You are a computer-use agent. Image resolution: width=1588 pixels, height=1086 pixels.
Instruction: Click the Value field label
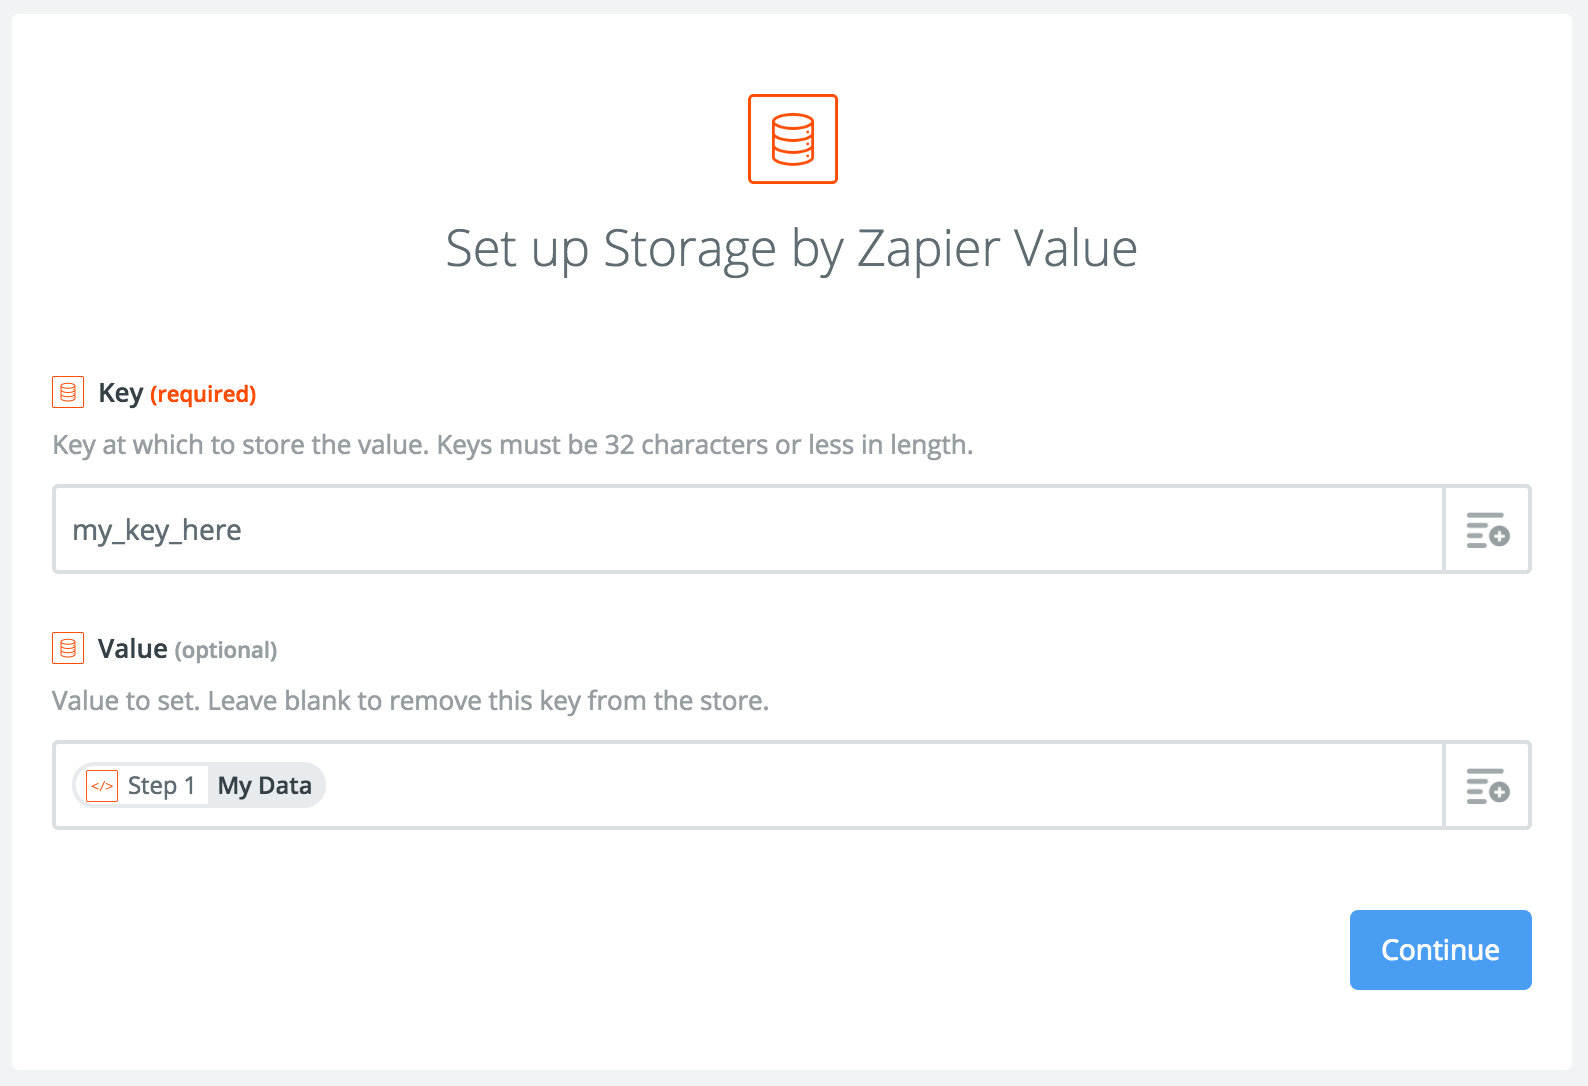pyautogui.click(x=132, y=649)
